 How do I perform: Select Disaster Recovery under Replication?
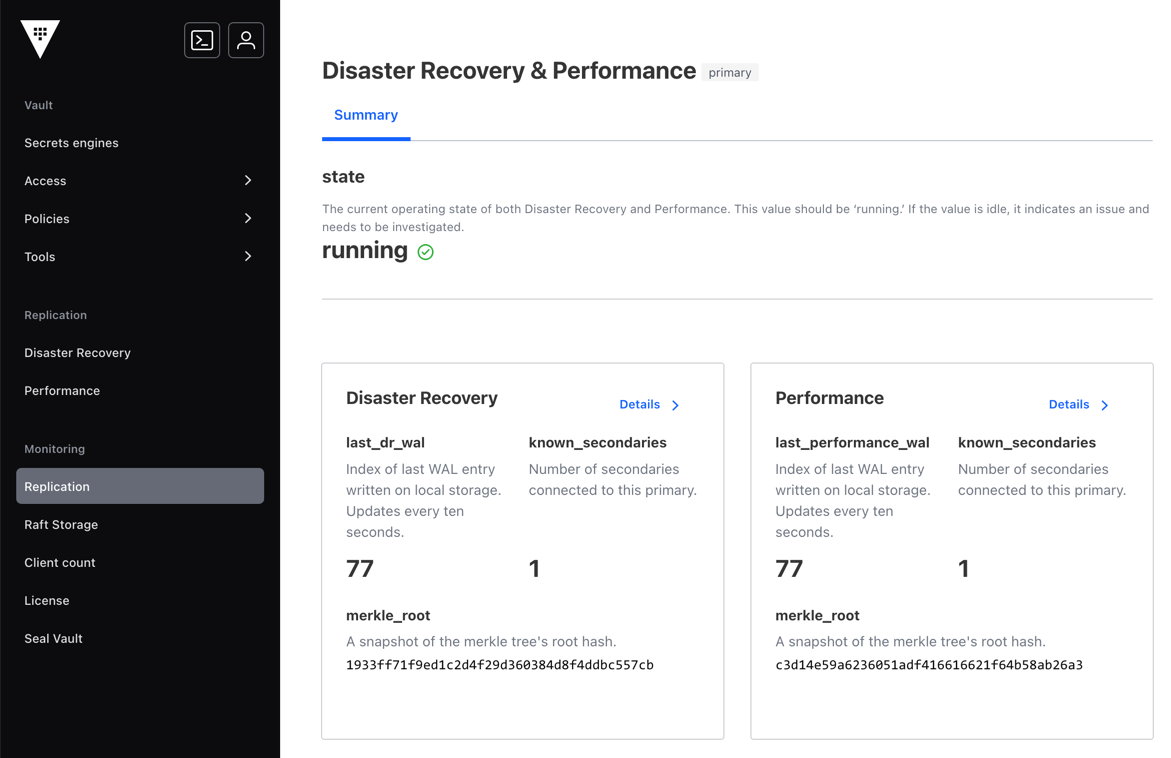click(77, 352)
